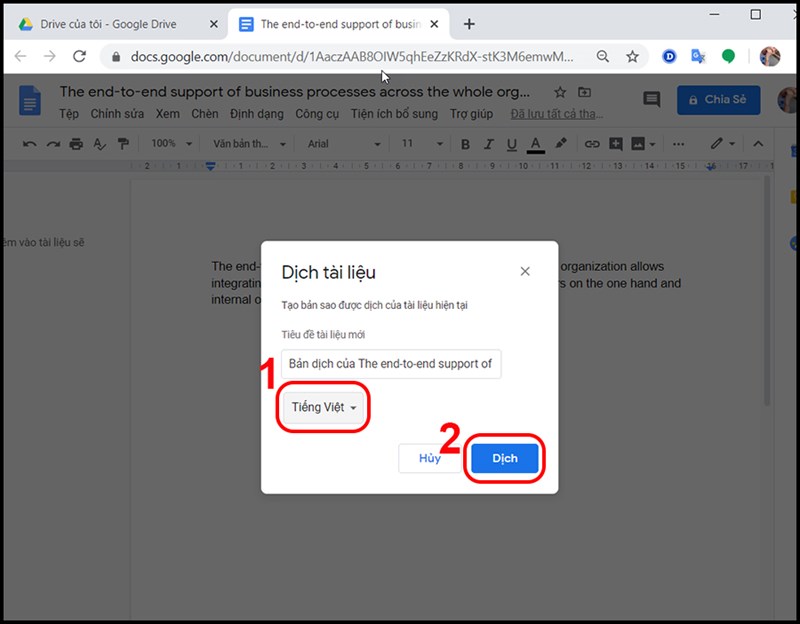Expand the Arial font dropdown
The image size is (800, 624).
coord(345,144)
